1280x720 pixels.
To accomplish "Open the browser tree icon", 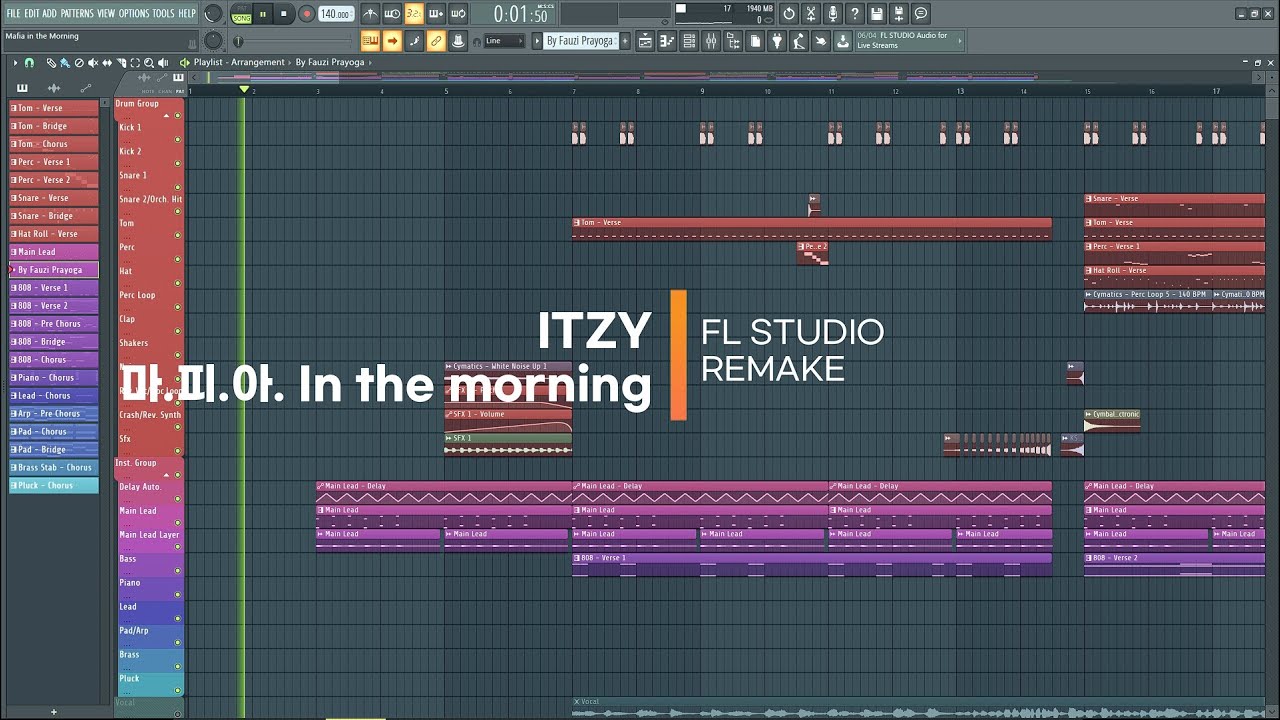I will [733, 41].
